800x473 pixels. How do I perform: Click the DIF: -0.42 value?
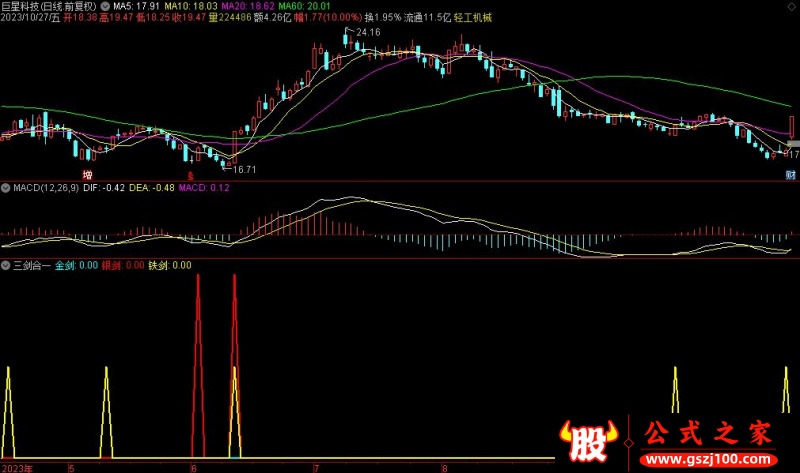point(104,188)
